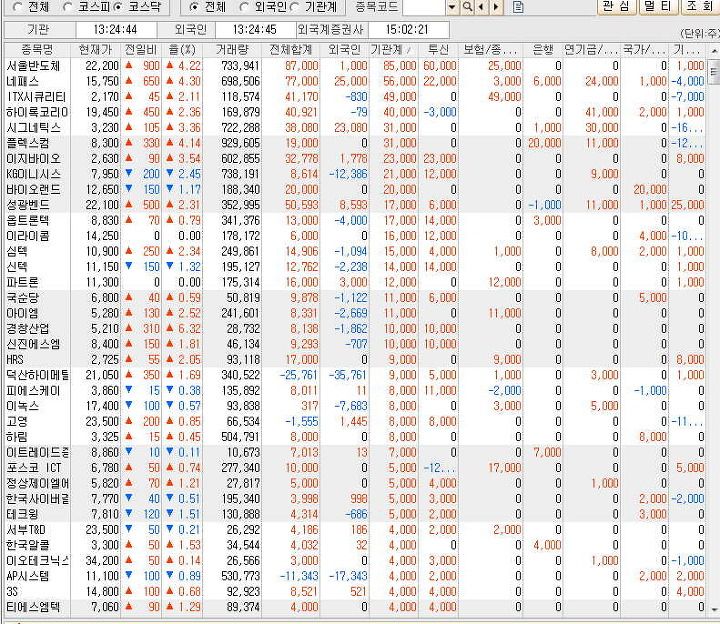The width and height of the screenshot is (720, 624).
Task: Select the ITX시큐리티 stock name
Action: pyautogui.click(x=36, y=97)
